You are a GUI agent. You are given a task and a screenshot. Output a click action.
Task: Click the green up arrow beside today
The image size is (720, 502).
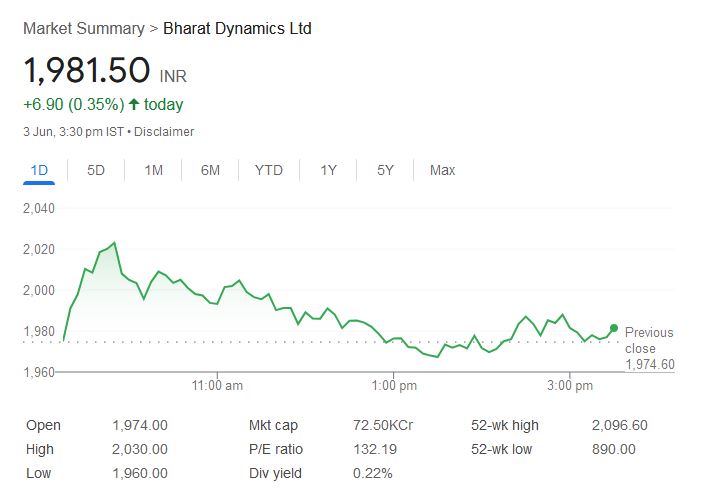click(134, 104)
